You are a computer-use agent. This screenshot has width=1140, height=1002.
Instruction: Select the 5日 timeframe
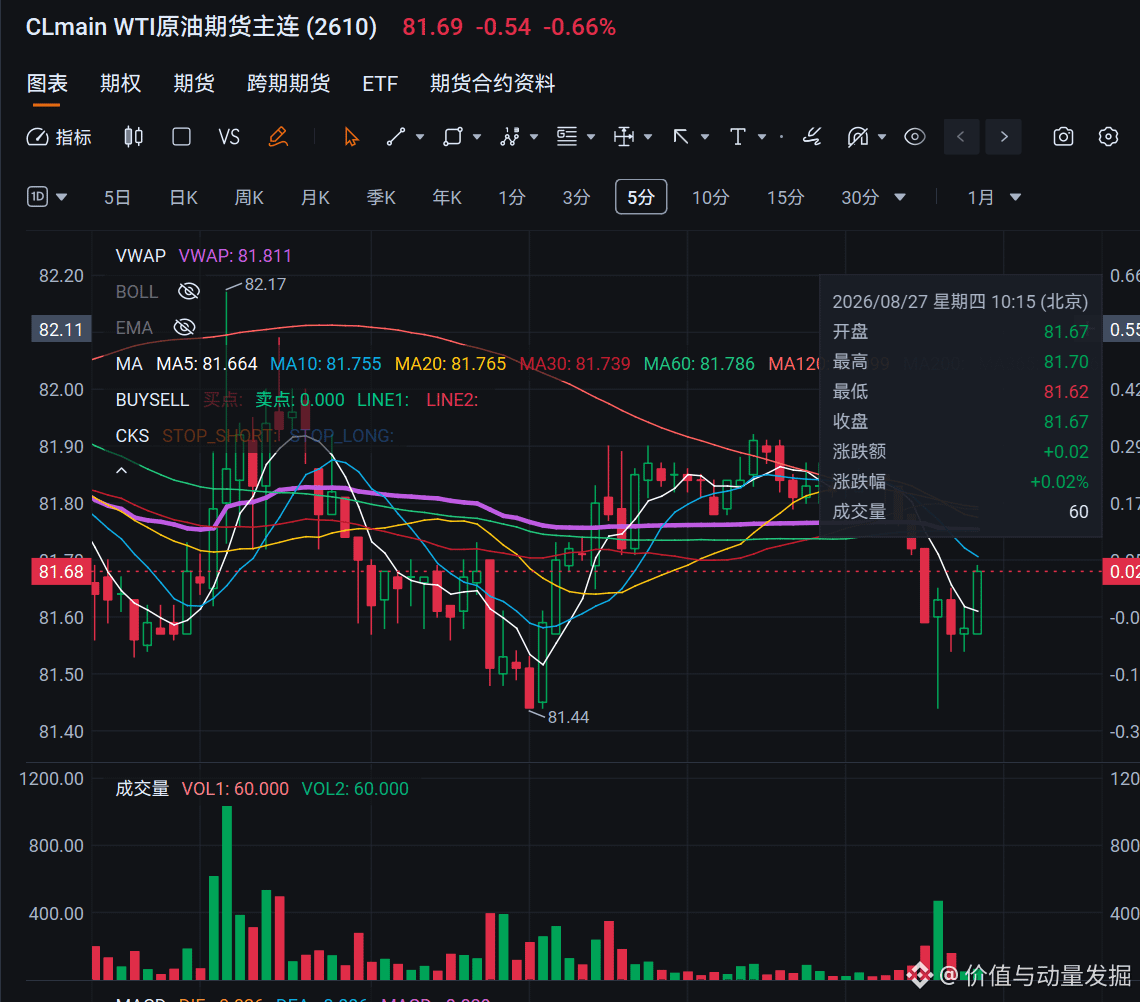pyautogui.click(x=117, y=197)
